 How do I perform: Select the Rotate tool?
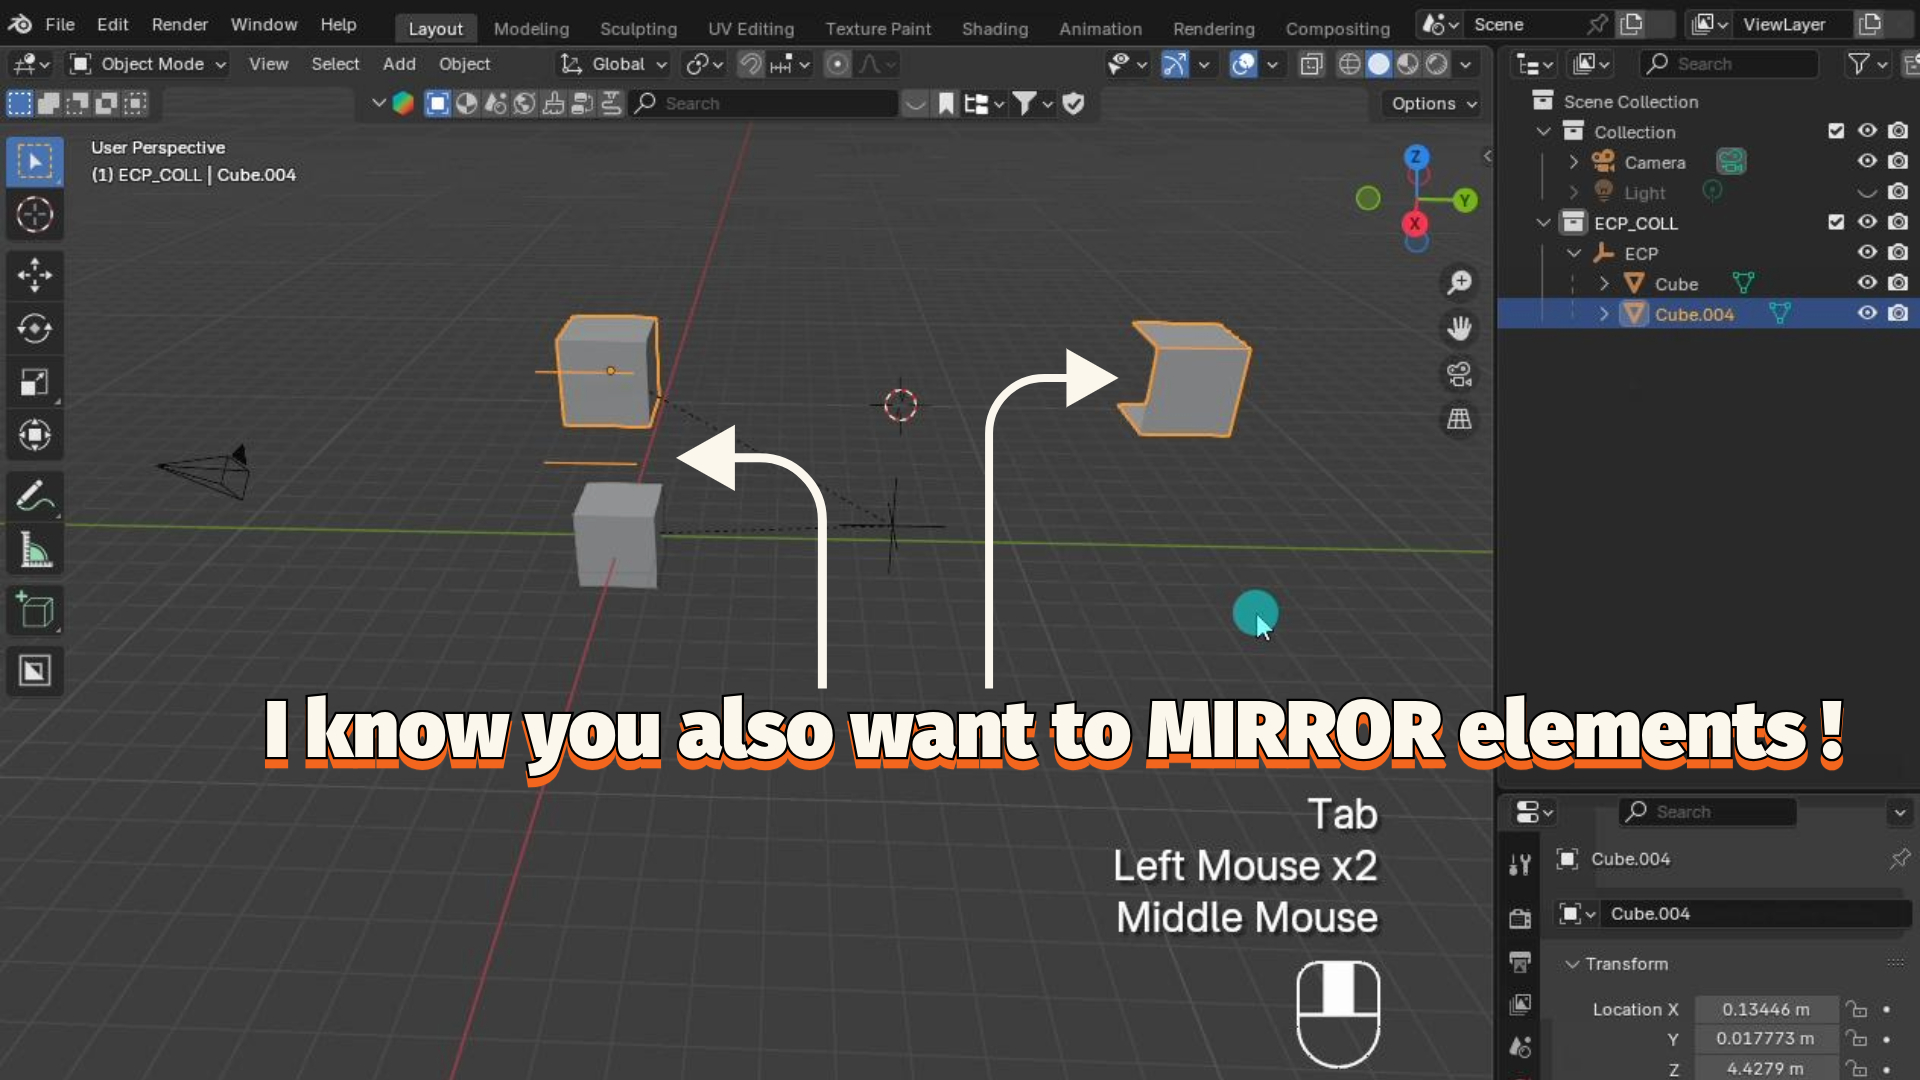35,328
